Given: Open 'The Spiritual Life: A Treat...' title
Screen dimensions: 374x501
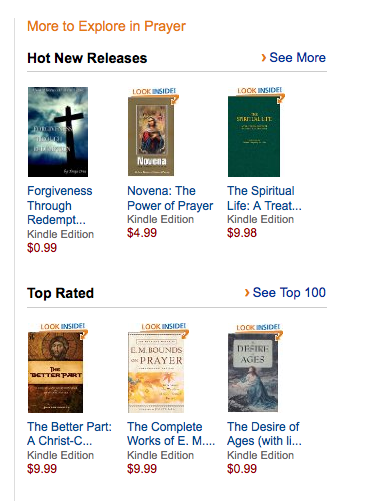Looking at the screenshot, I should (x=264, y=198).
